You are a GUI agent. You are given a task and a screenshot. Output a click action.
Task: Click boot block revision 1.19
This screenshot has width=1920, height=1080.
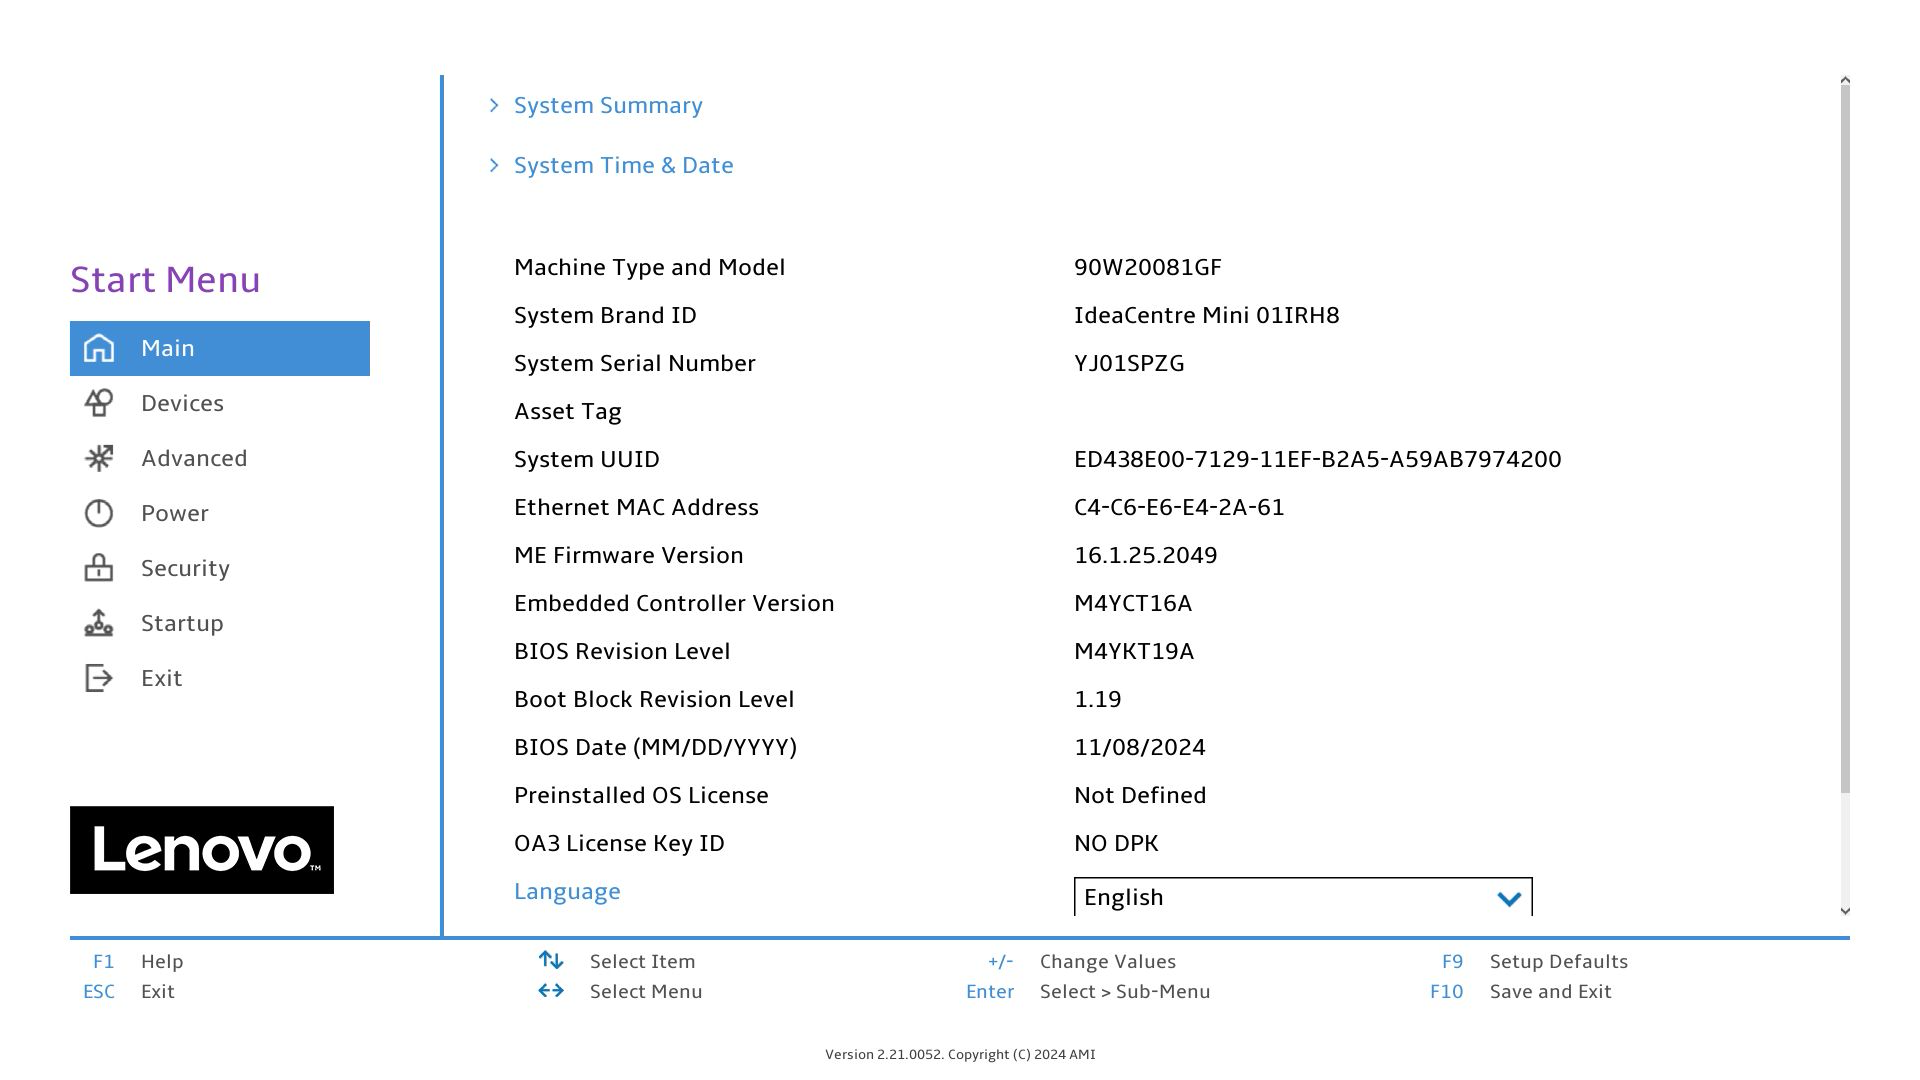[1098, 699]
